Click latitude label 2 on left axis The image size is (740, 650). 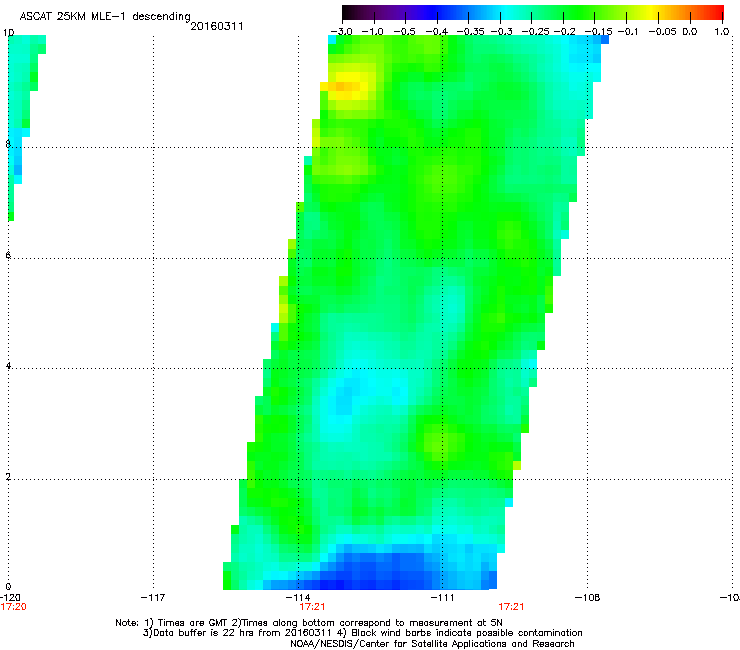pos(8,477)
